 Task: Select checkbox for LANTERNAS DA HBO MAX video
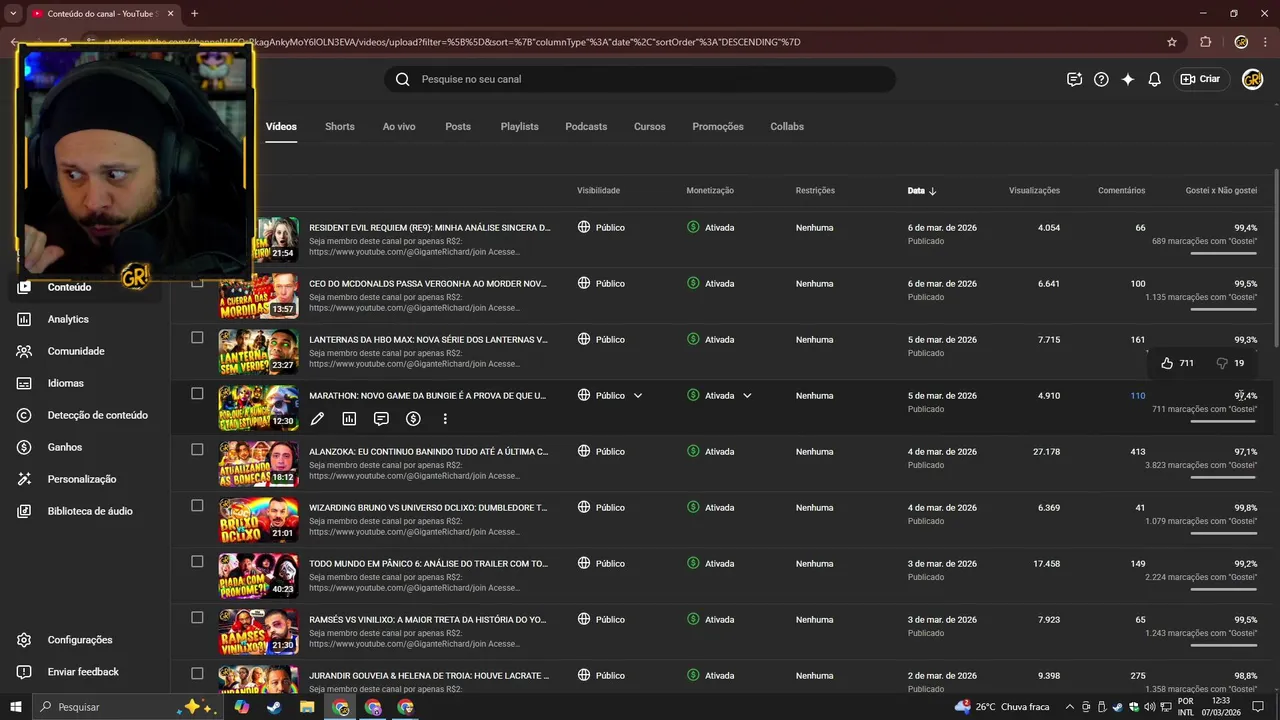[197, 338]
